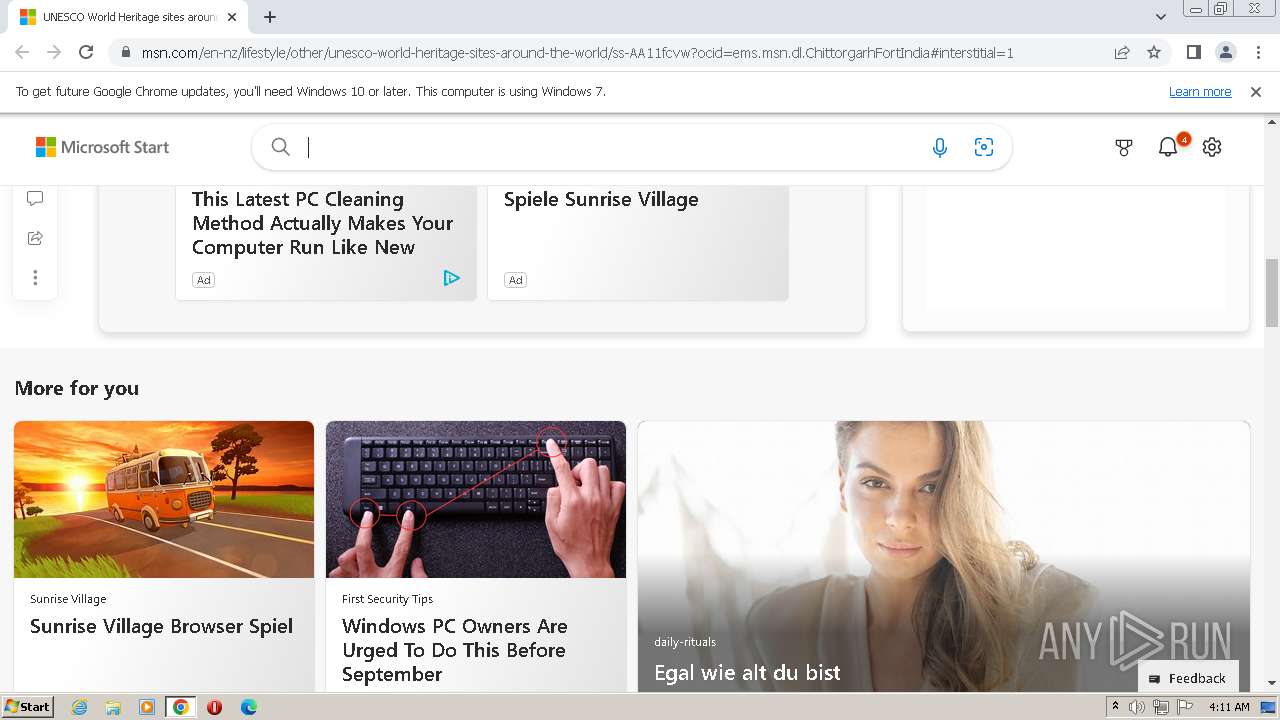Viewport: 1280px width, 720px height.
Task: Click the volume speaker tray icon
Action: [x=1137, y=707]
